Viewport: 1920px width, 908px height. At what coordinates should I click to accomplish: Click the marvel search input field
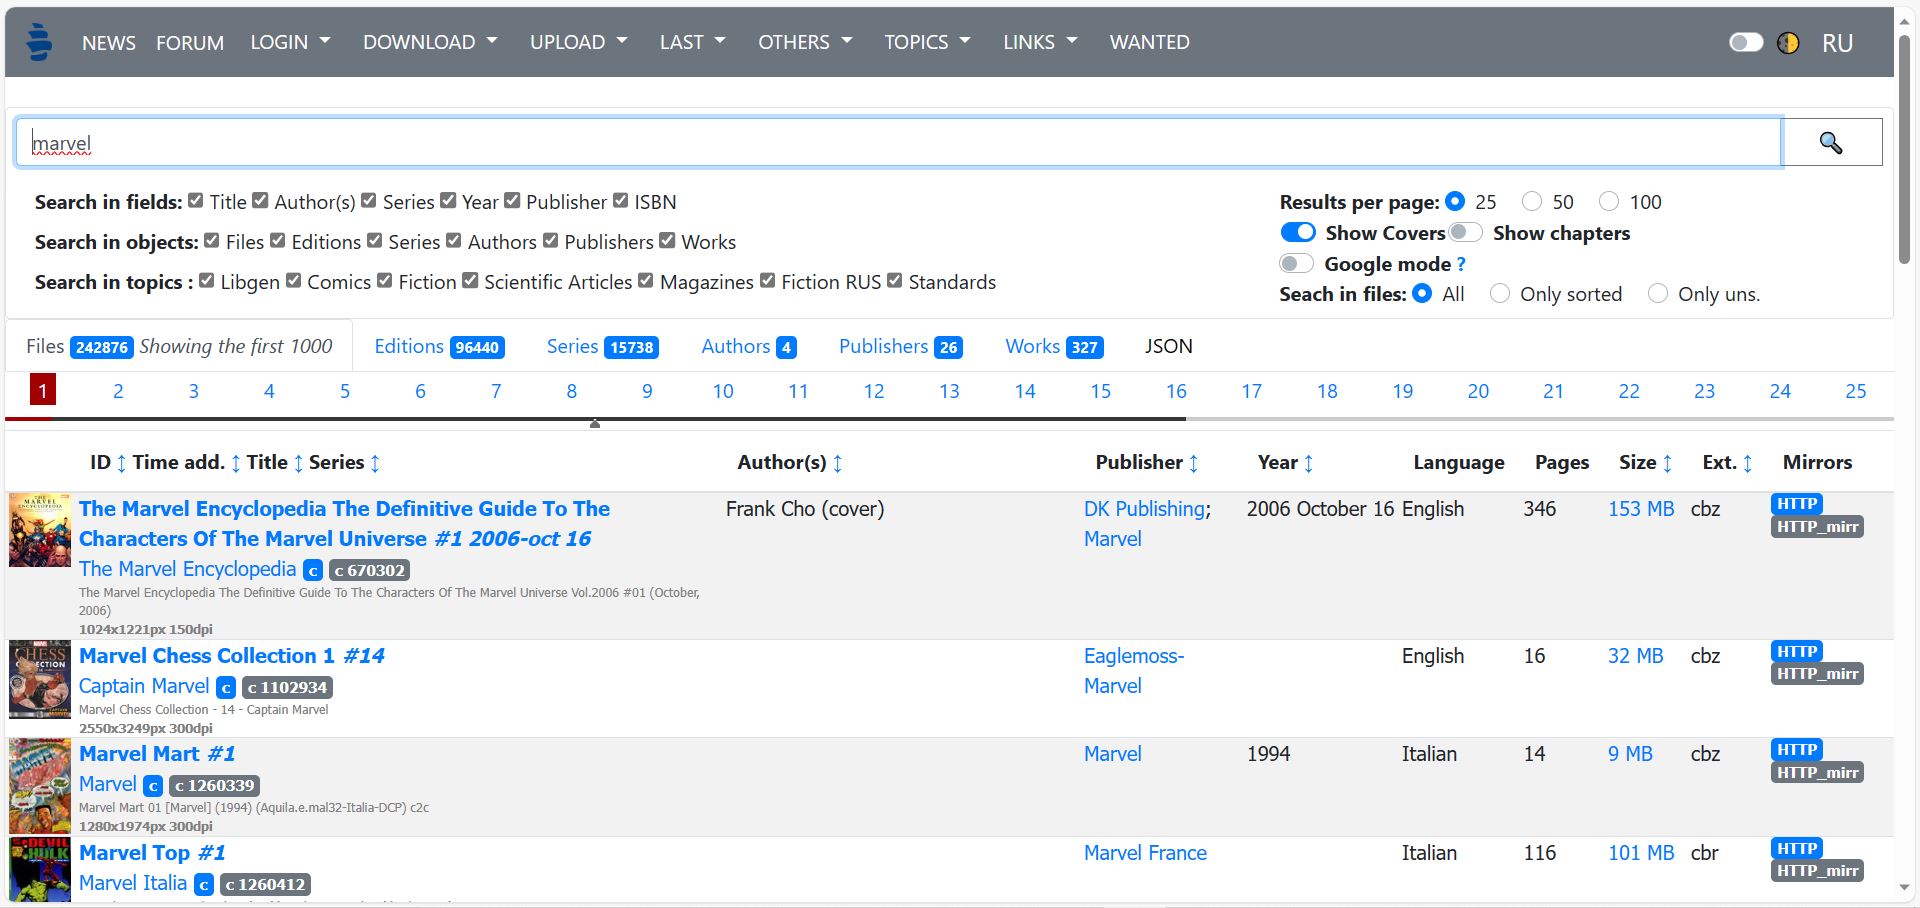click(x=897, y=143)
